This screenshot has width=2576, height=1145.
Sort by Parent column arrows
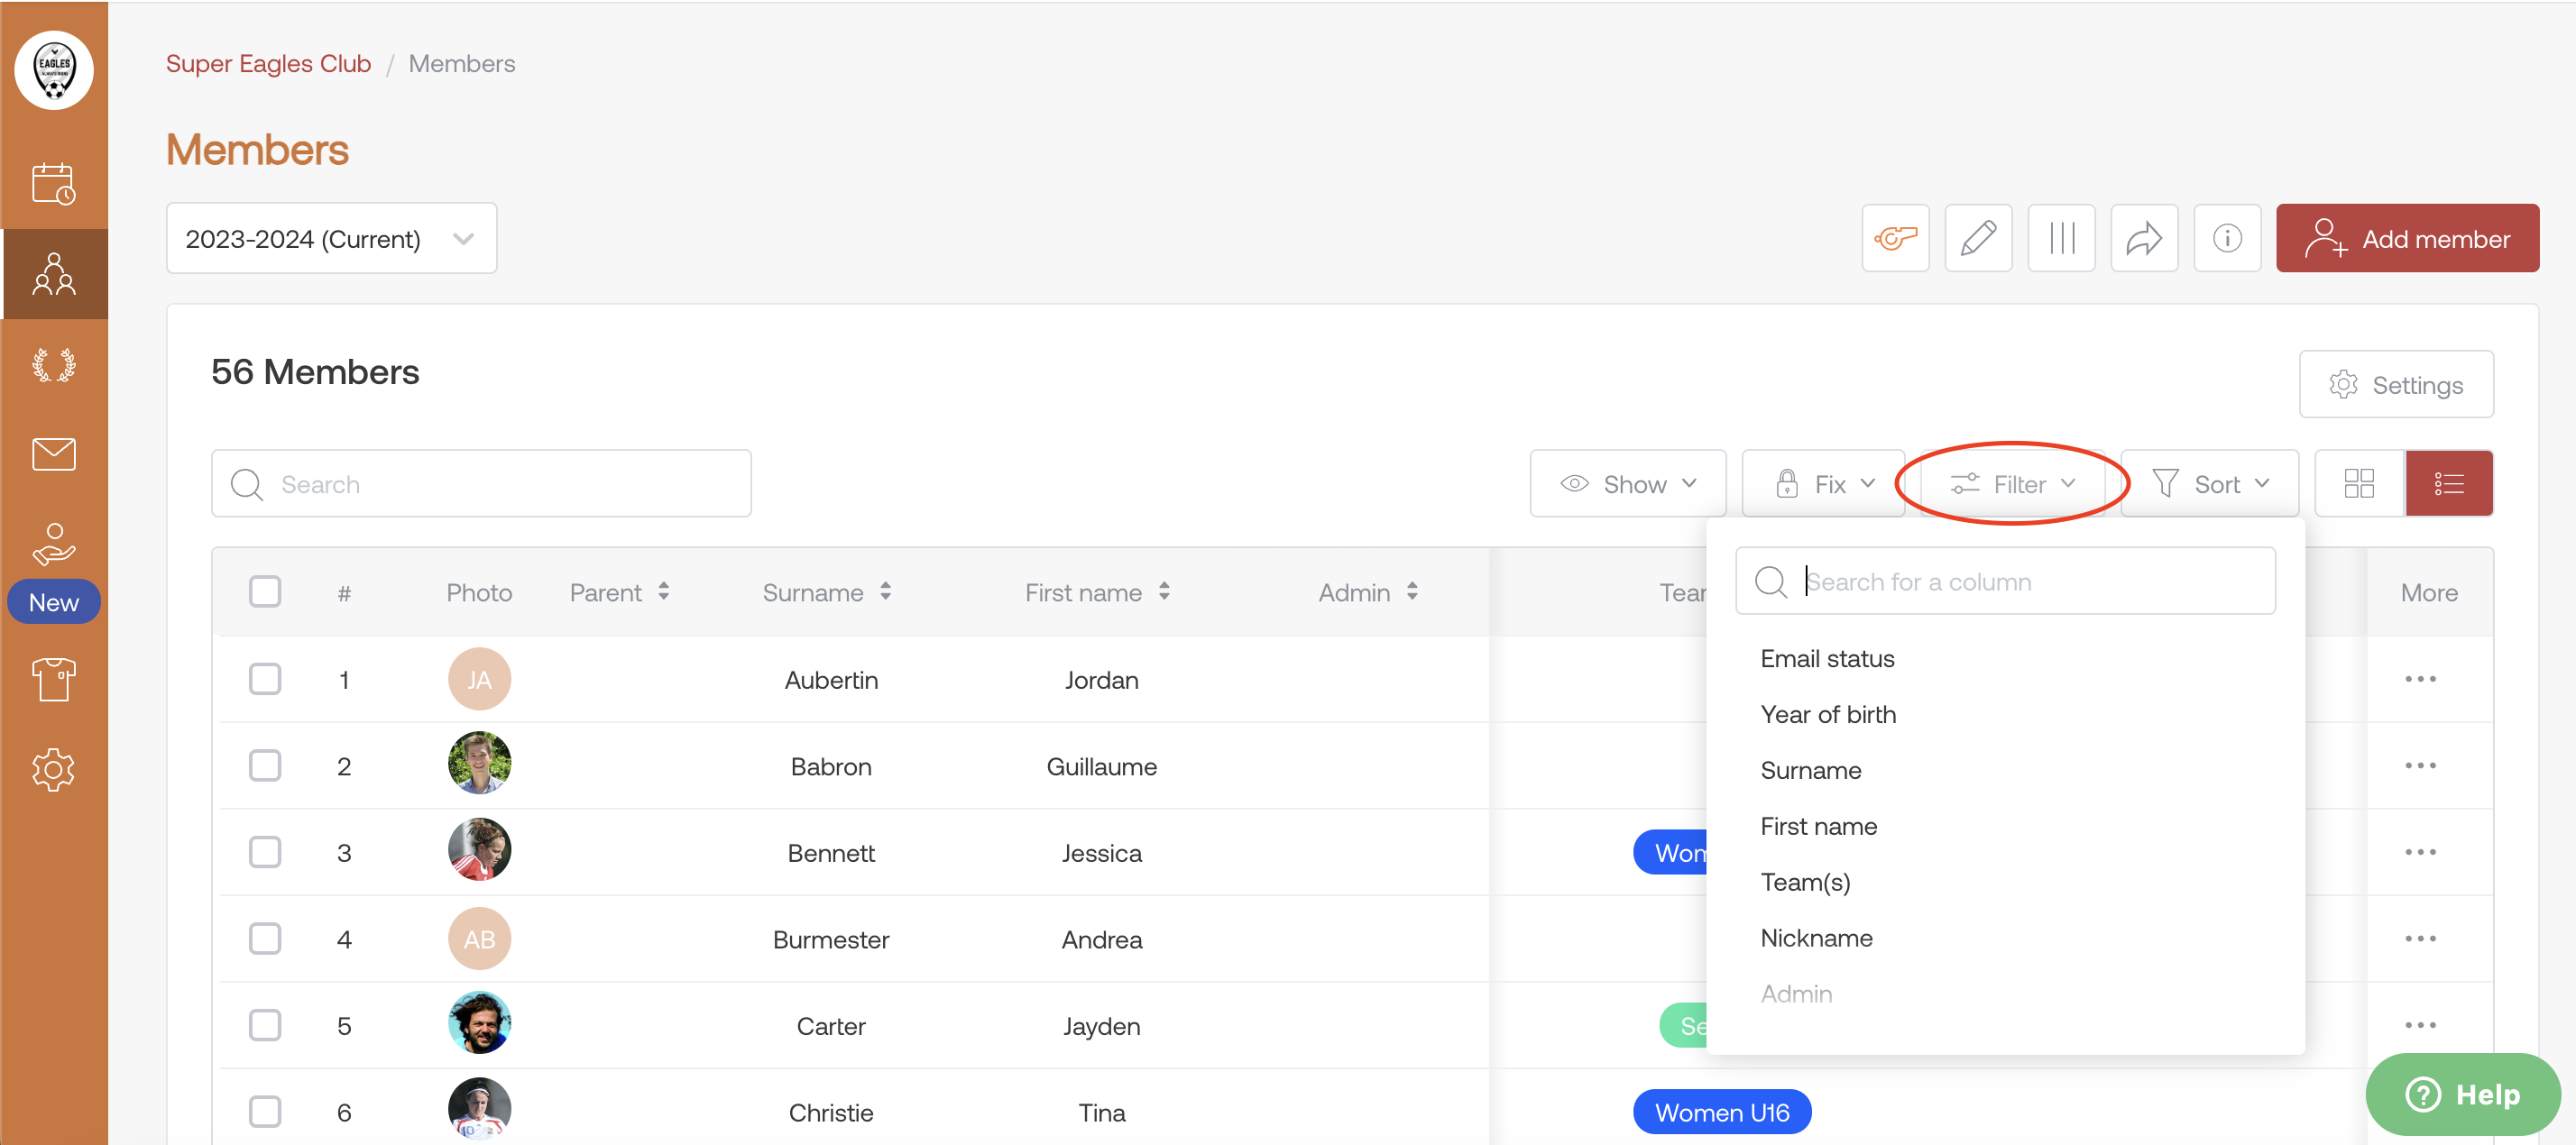pos(664,592)
